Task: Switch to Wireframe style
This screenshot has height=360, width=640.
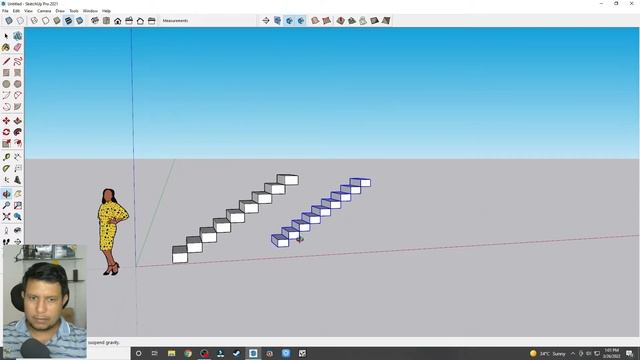Action: (34, 20)
